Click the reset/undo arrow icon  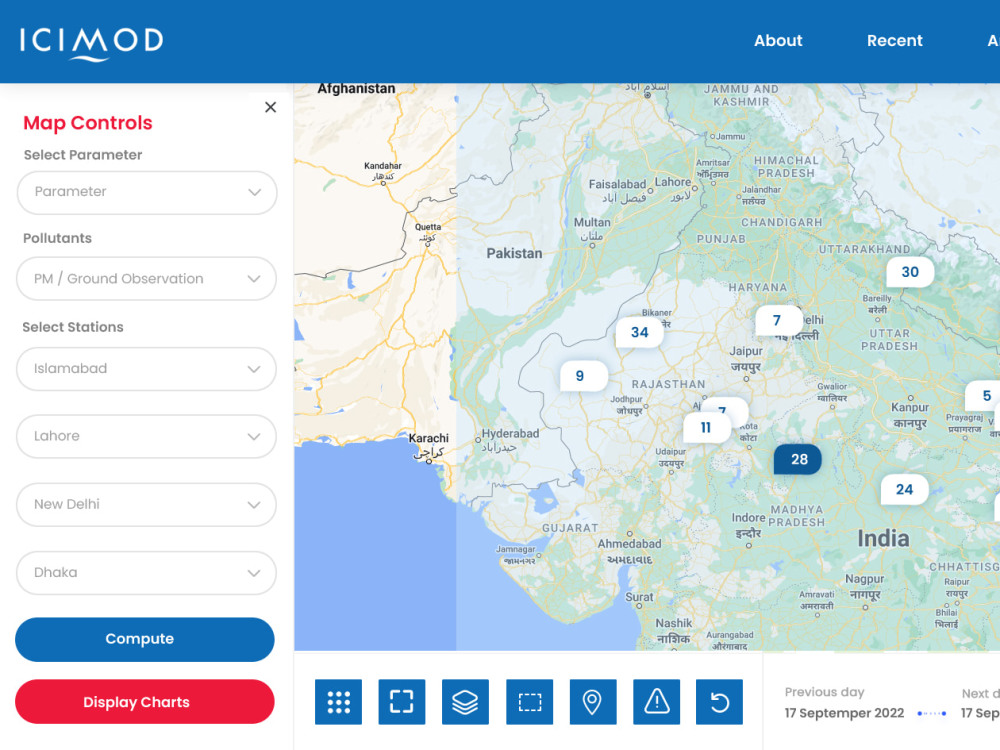pos(719,702)
